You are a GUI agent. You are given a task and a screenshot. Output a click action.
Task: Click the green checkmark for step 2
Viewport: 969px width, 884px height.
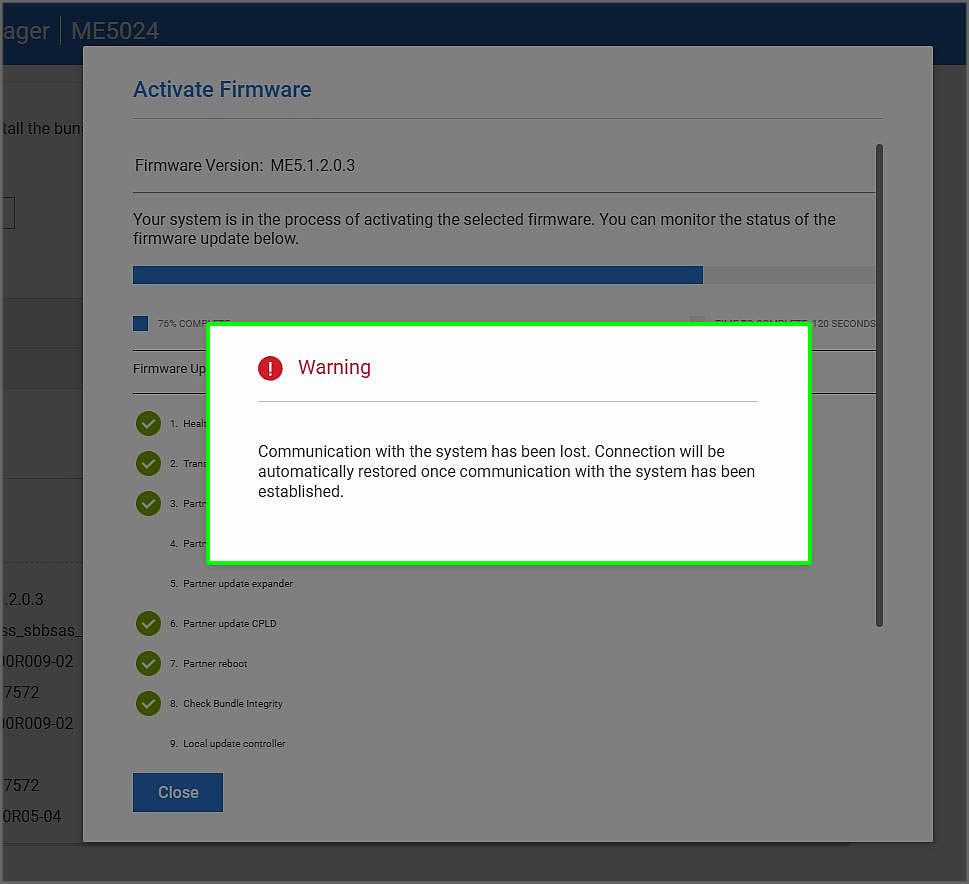(x=148, y=464)
